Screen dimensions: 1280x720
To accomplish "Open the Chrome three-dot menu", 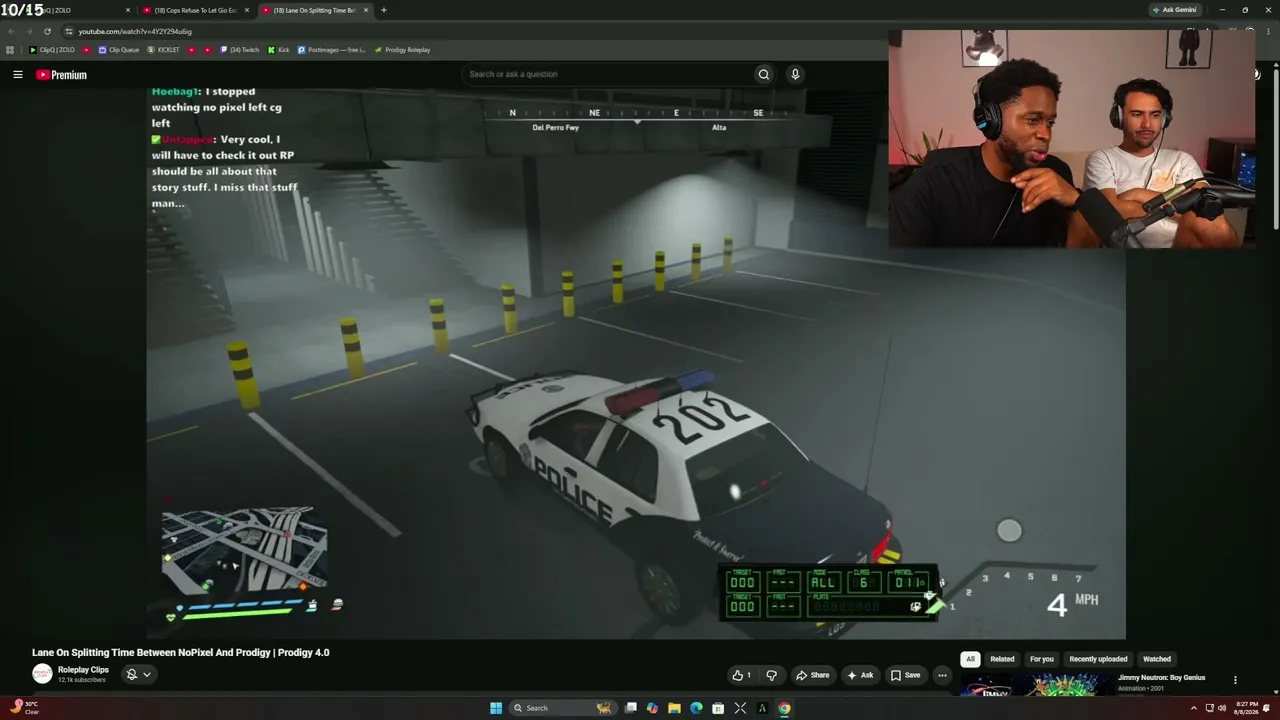I will click(x=1270, y=31).
